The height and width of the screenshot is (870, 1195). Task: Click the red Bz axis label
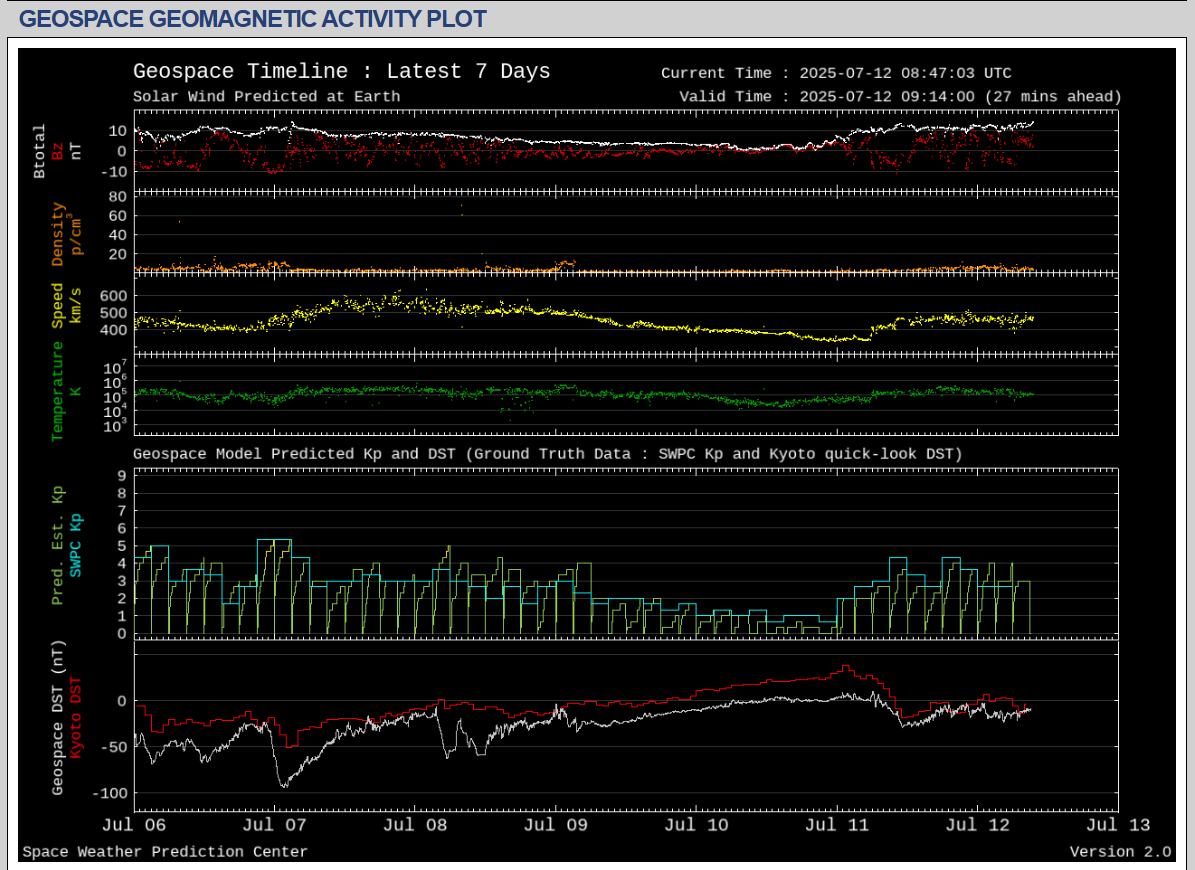[58, 151]
